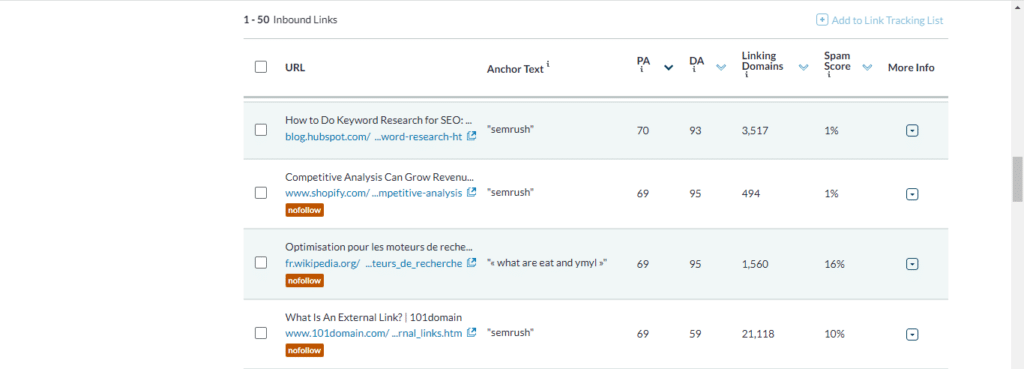Image resolution: width=1024 pixels, height=369 pixels.
Task: Click the 'semrush' anchor text in hubspot row
Action: pyautogui.click(x=511, y=130)
